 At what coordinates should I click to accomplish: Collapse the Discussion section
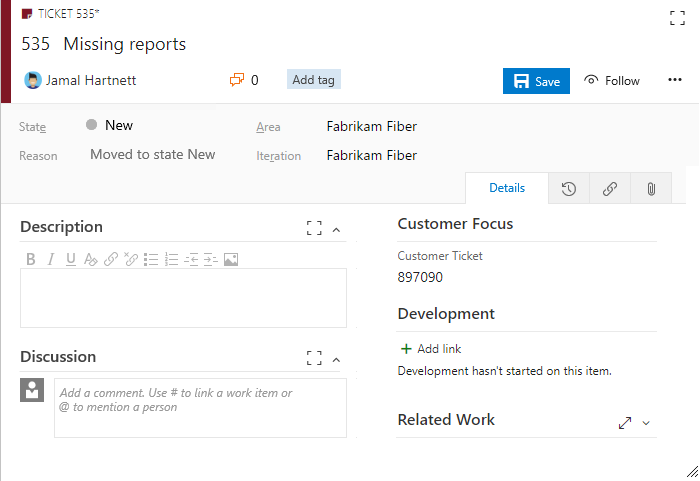click(337, 360)
